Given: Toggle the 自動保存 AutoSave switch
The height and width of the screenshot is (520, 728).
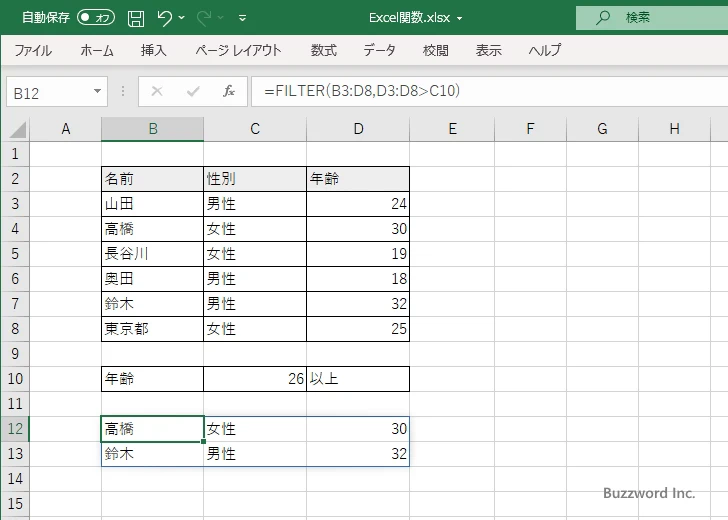Looking at the screenshot, I should click(x=96, y=18).
